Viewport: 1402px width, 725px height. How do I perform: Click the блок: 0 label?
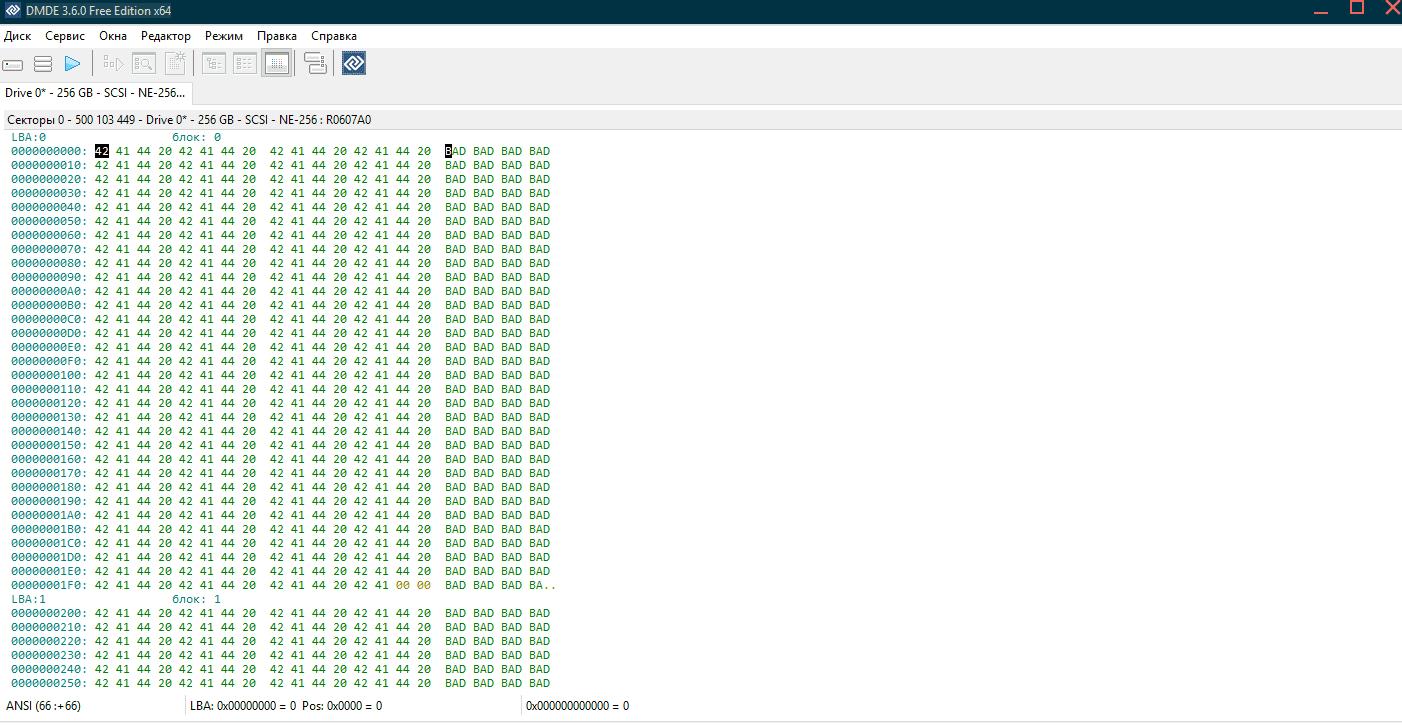[x=197, y=137]
